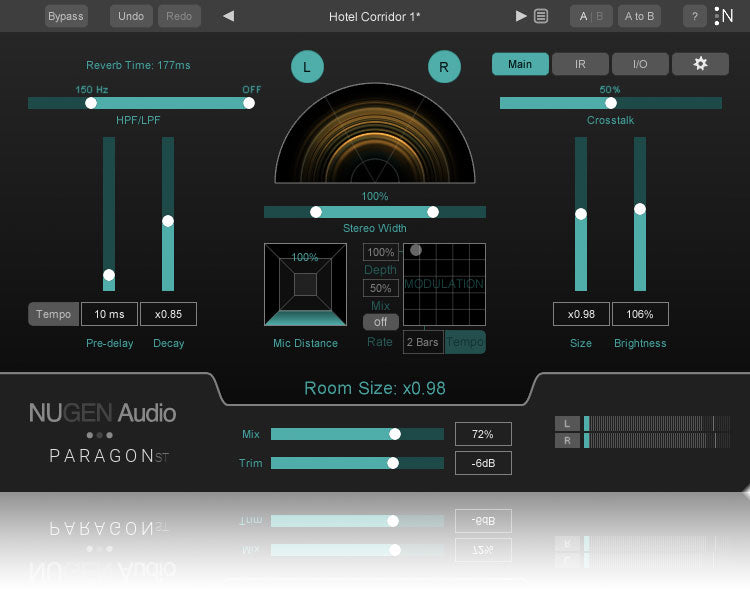Open preset name Hotel Corridor 1*
Image resolution: width=750 pixels, height=592 pixels.
[375, 17]
